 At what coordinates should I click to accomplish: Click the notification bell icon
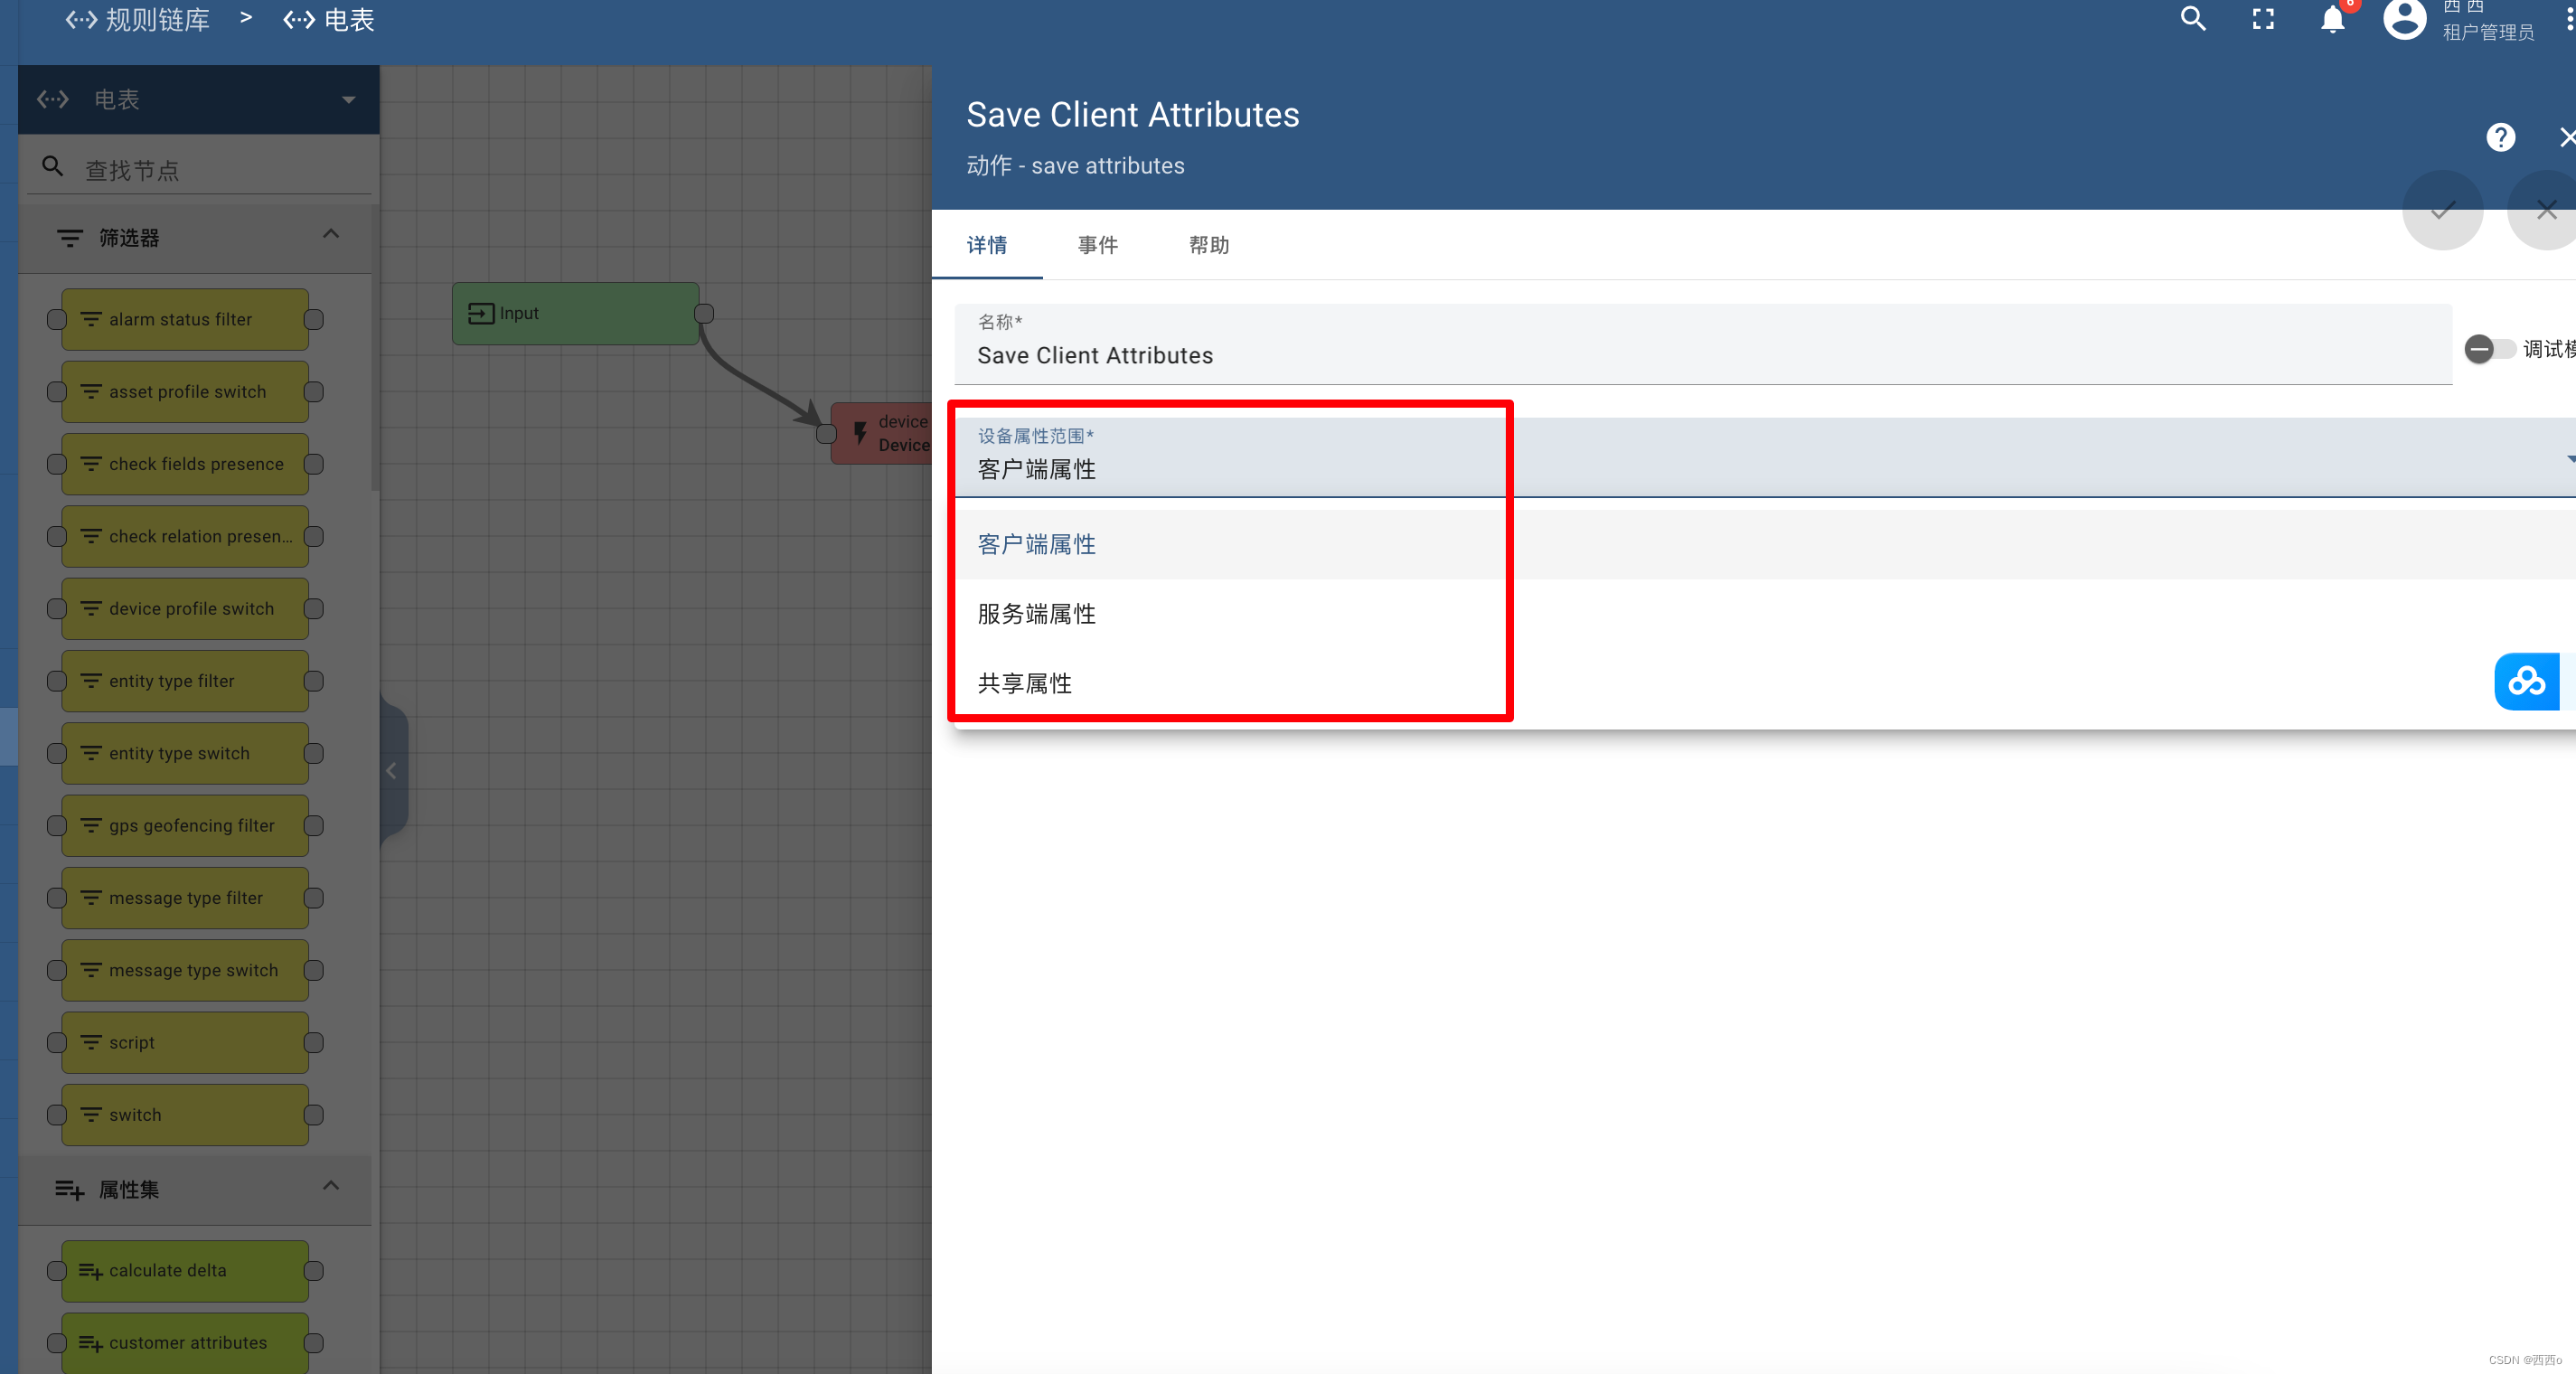point(2334,21)
